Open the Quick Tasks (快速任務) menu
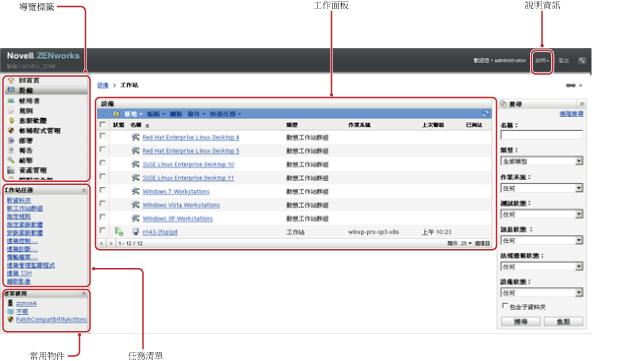This screenshot has height=361, width=623. 225,114
